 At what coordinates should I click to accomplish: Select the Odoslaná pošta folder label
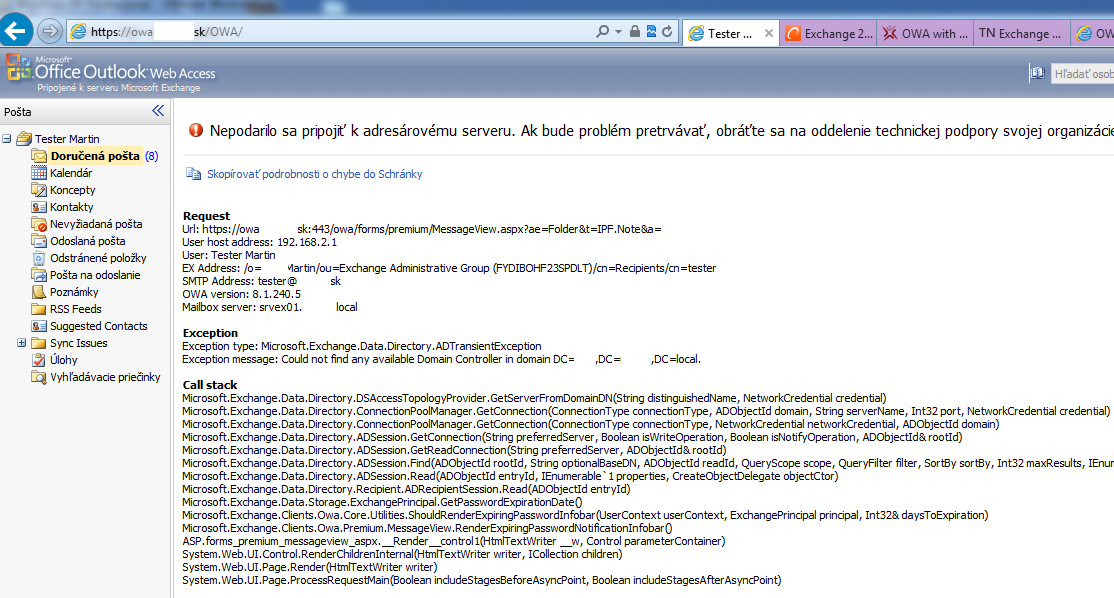87,241
